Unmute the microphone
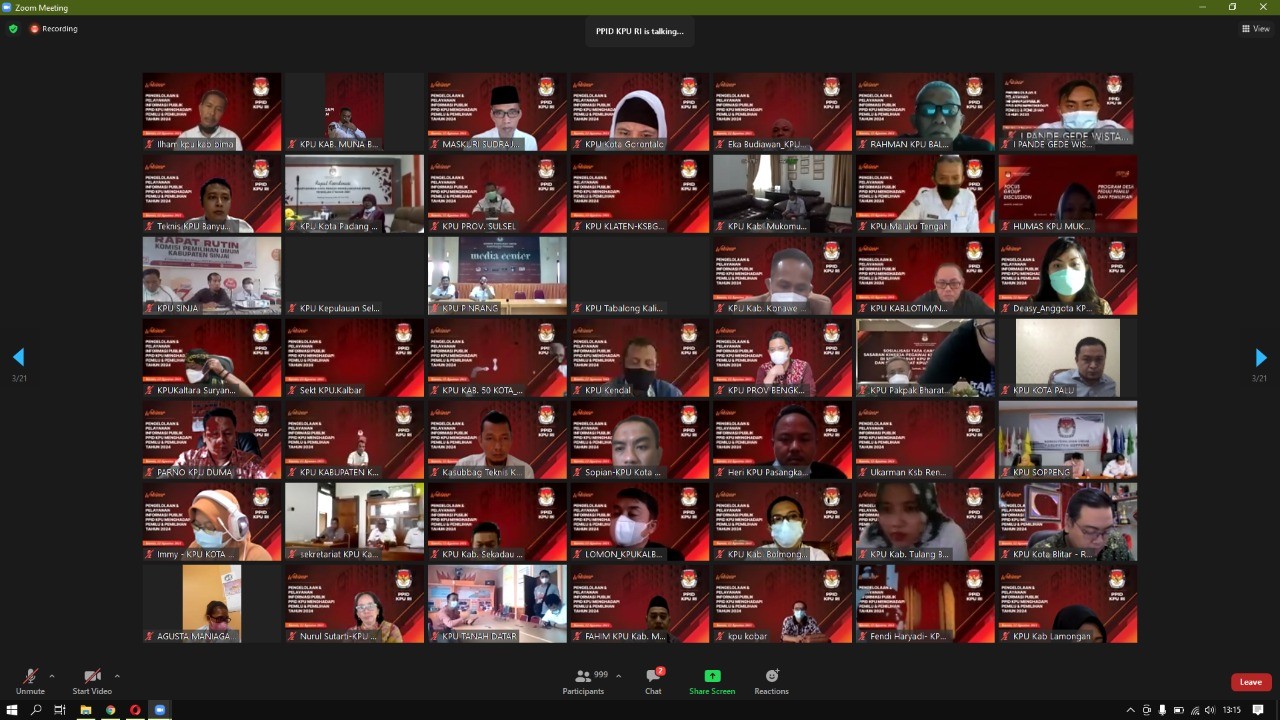 coord(30,680)
